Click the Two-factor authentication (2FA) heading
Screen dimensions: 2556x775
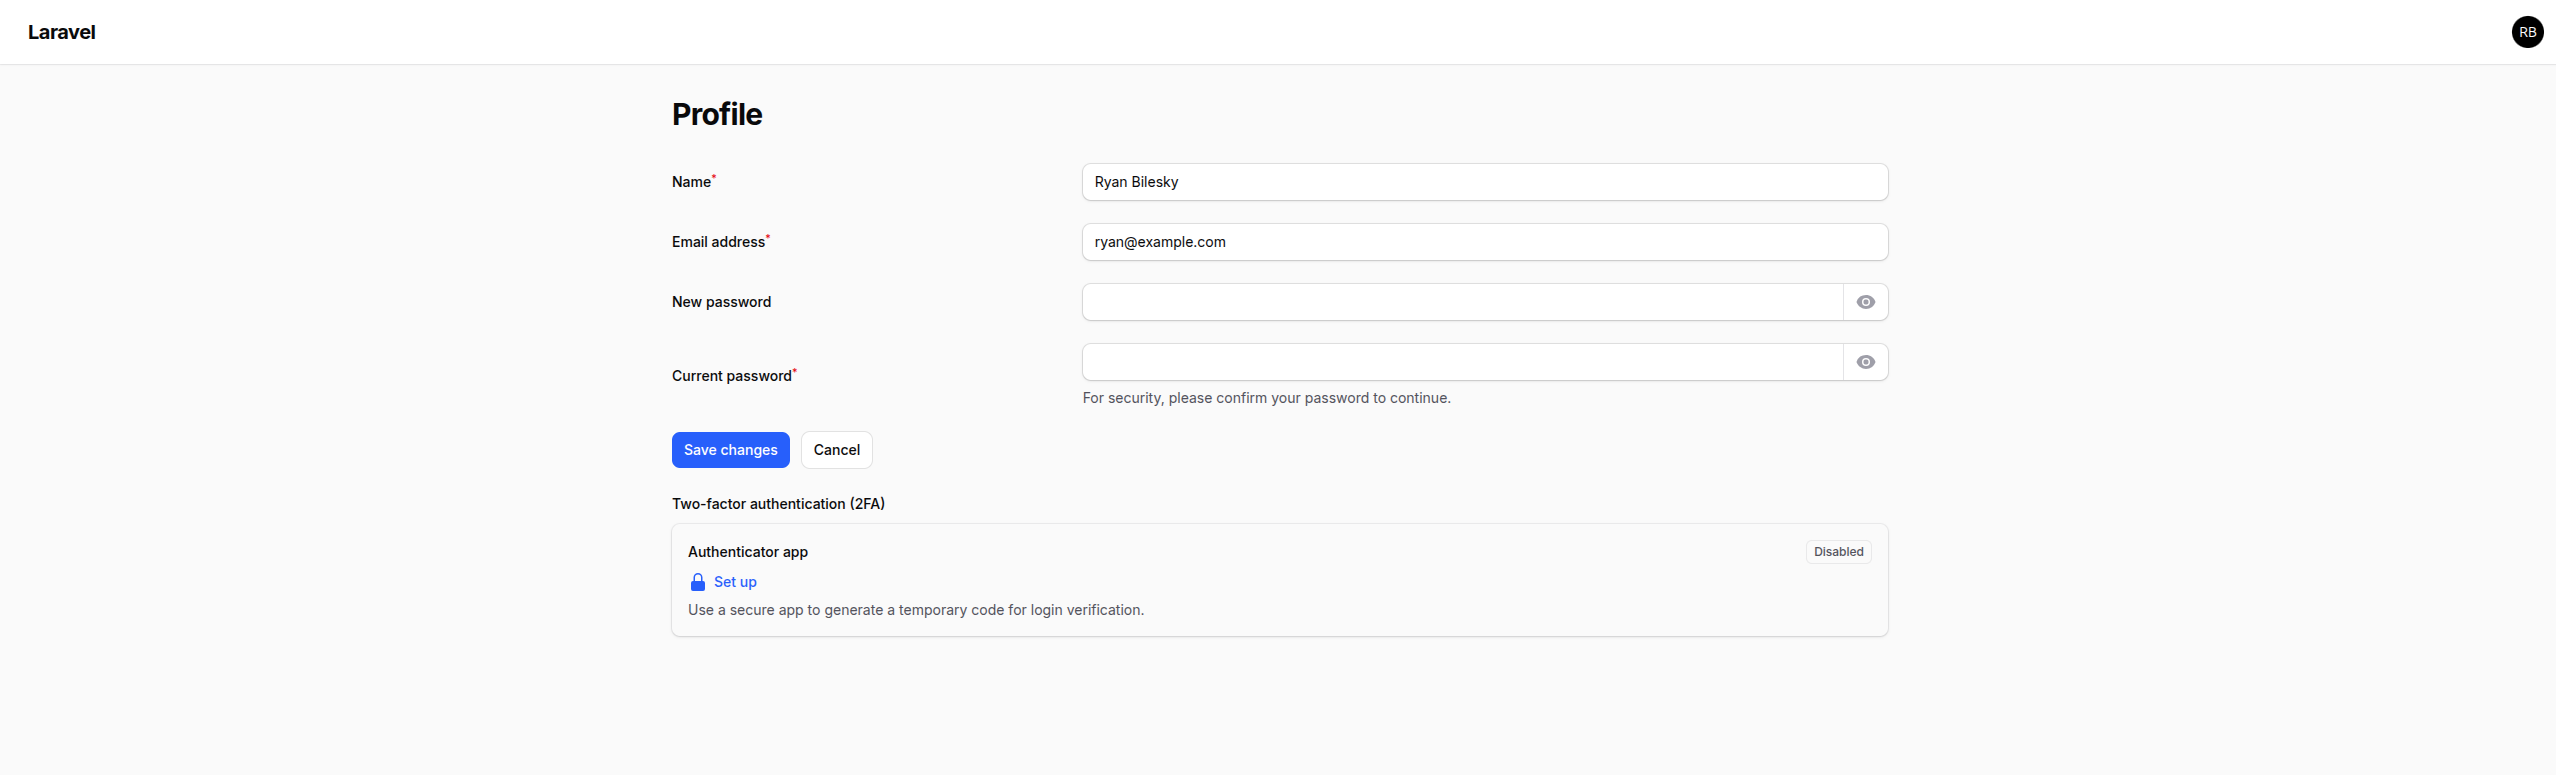pos(778,504)
